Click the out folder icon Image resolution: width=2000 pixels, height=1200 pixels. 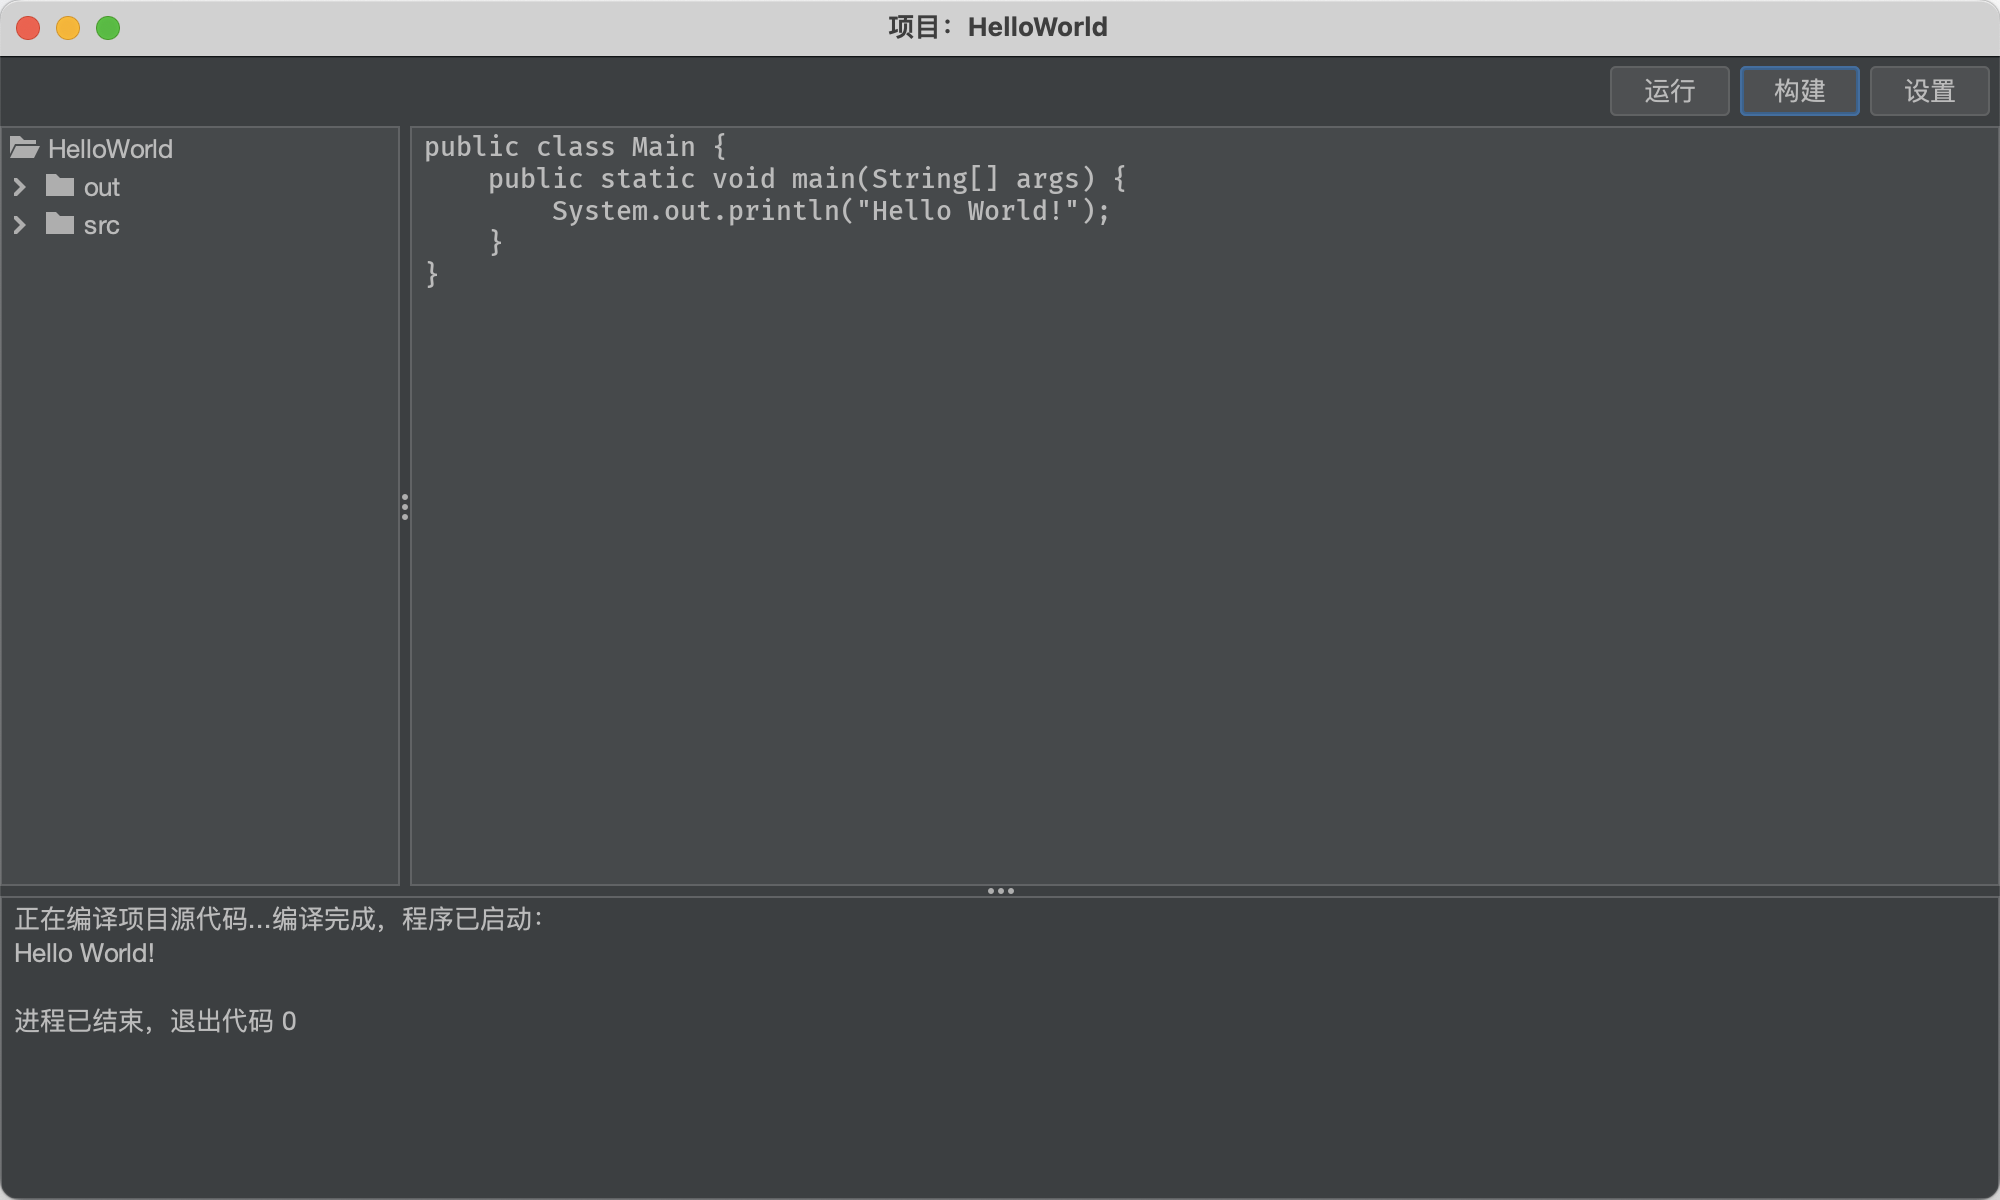coord(60,186)
